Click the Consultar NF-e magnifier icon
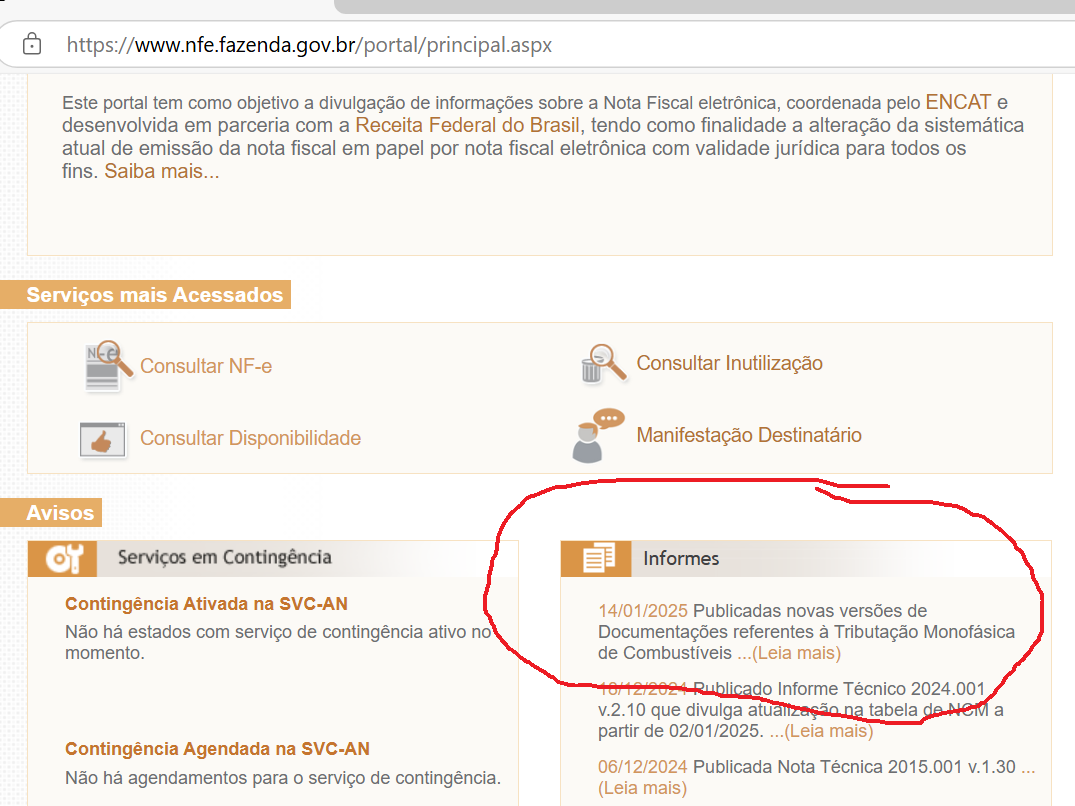This screenshot has width=1075, height=806. (x=108, y=366)
